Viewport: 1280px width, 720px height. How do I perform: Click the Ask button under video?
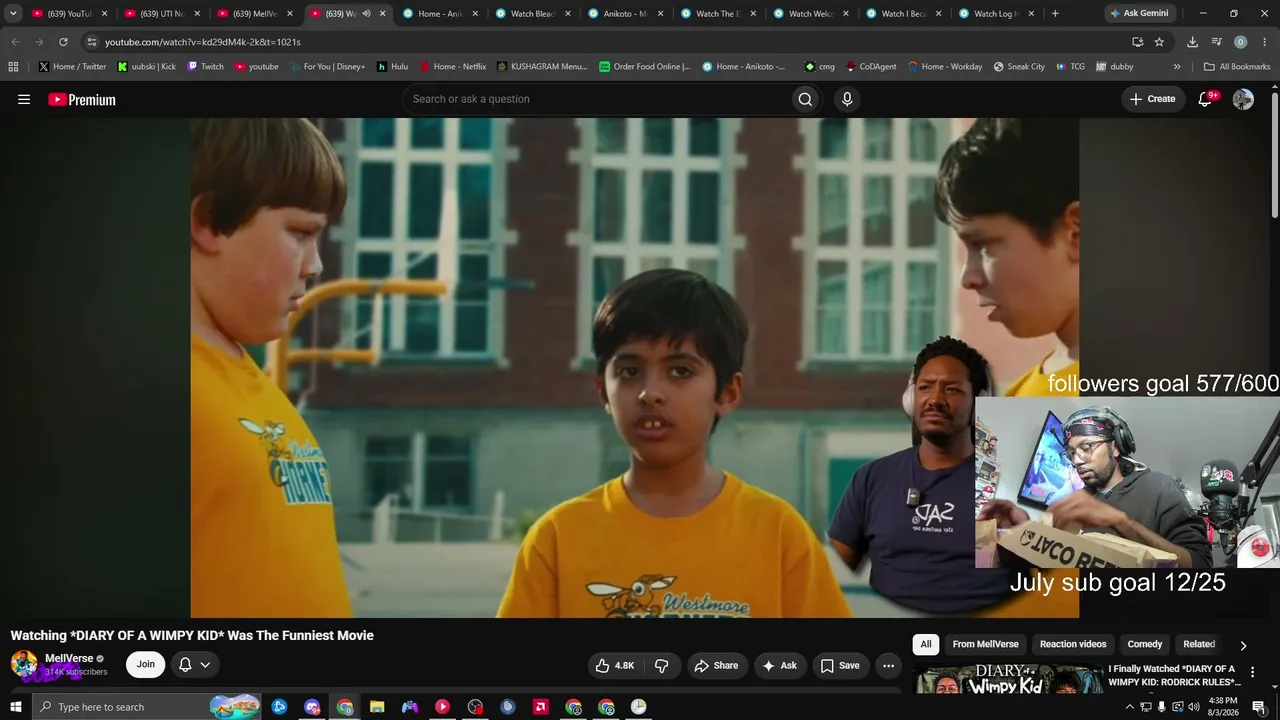779,665
